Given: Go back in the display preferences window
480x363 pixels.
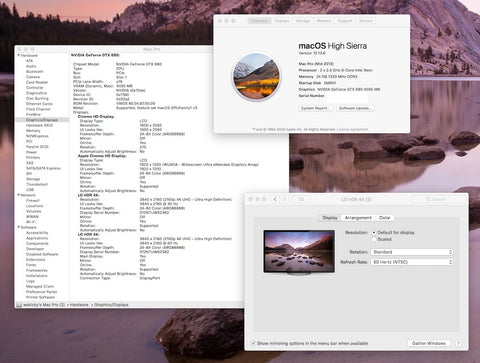Looking at the screenshot, I should [275, 199].
